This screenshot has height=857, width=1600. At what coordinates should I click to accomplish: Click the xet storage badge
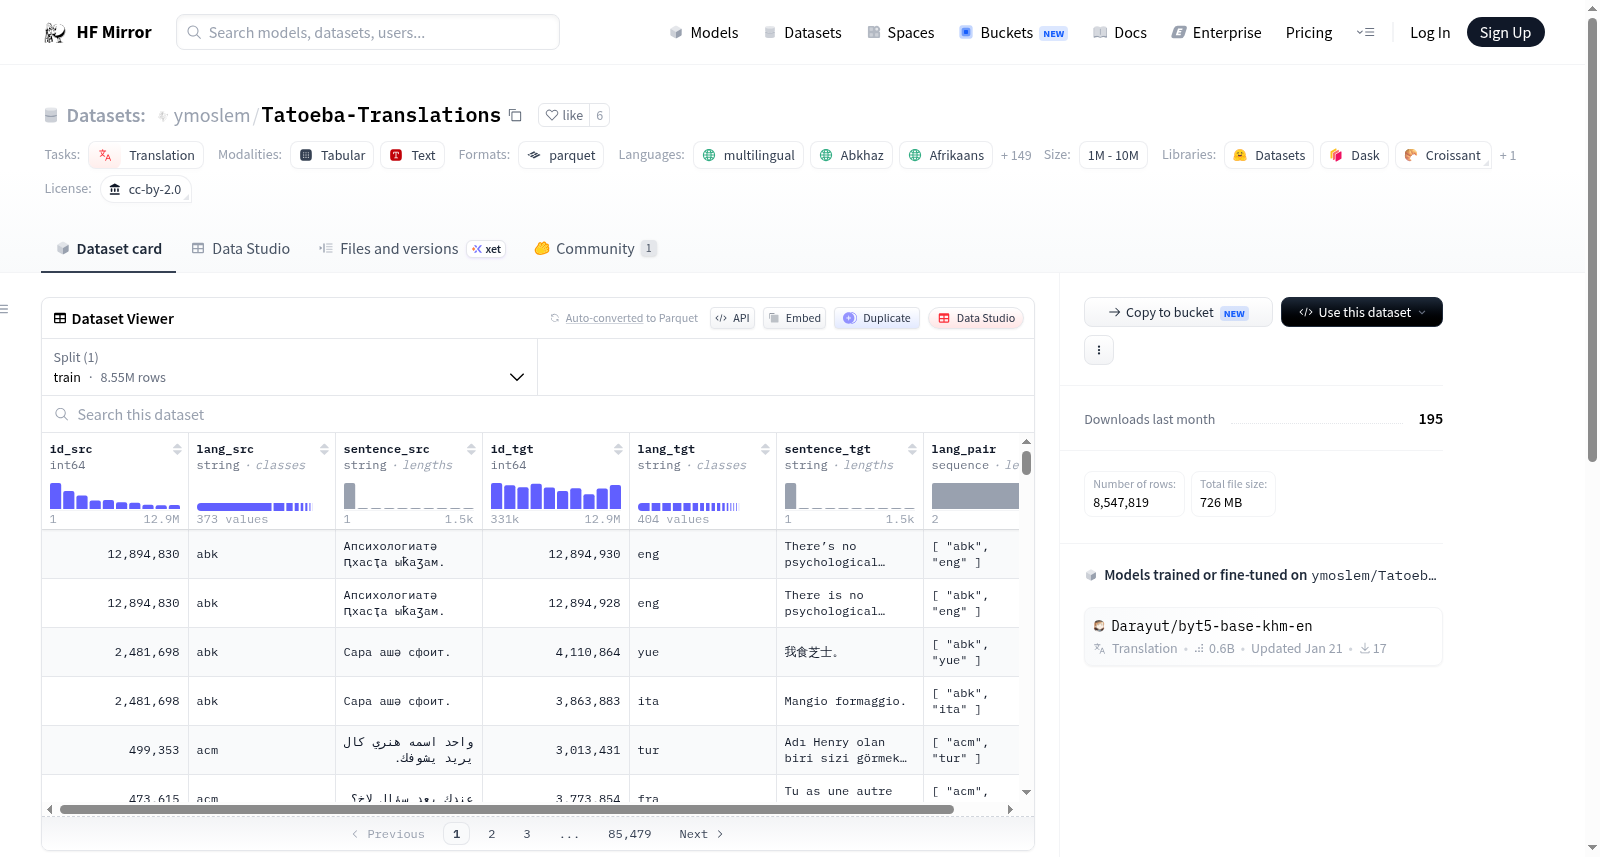coord(487,249)
